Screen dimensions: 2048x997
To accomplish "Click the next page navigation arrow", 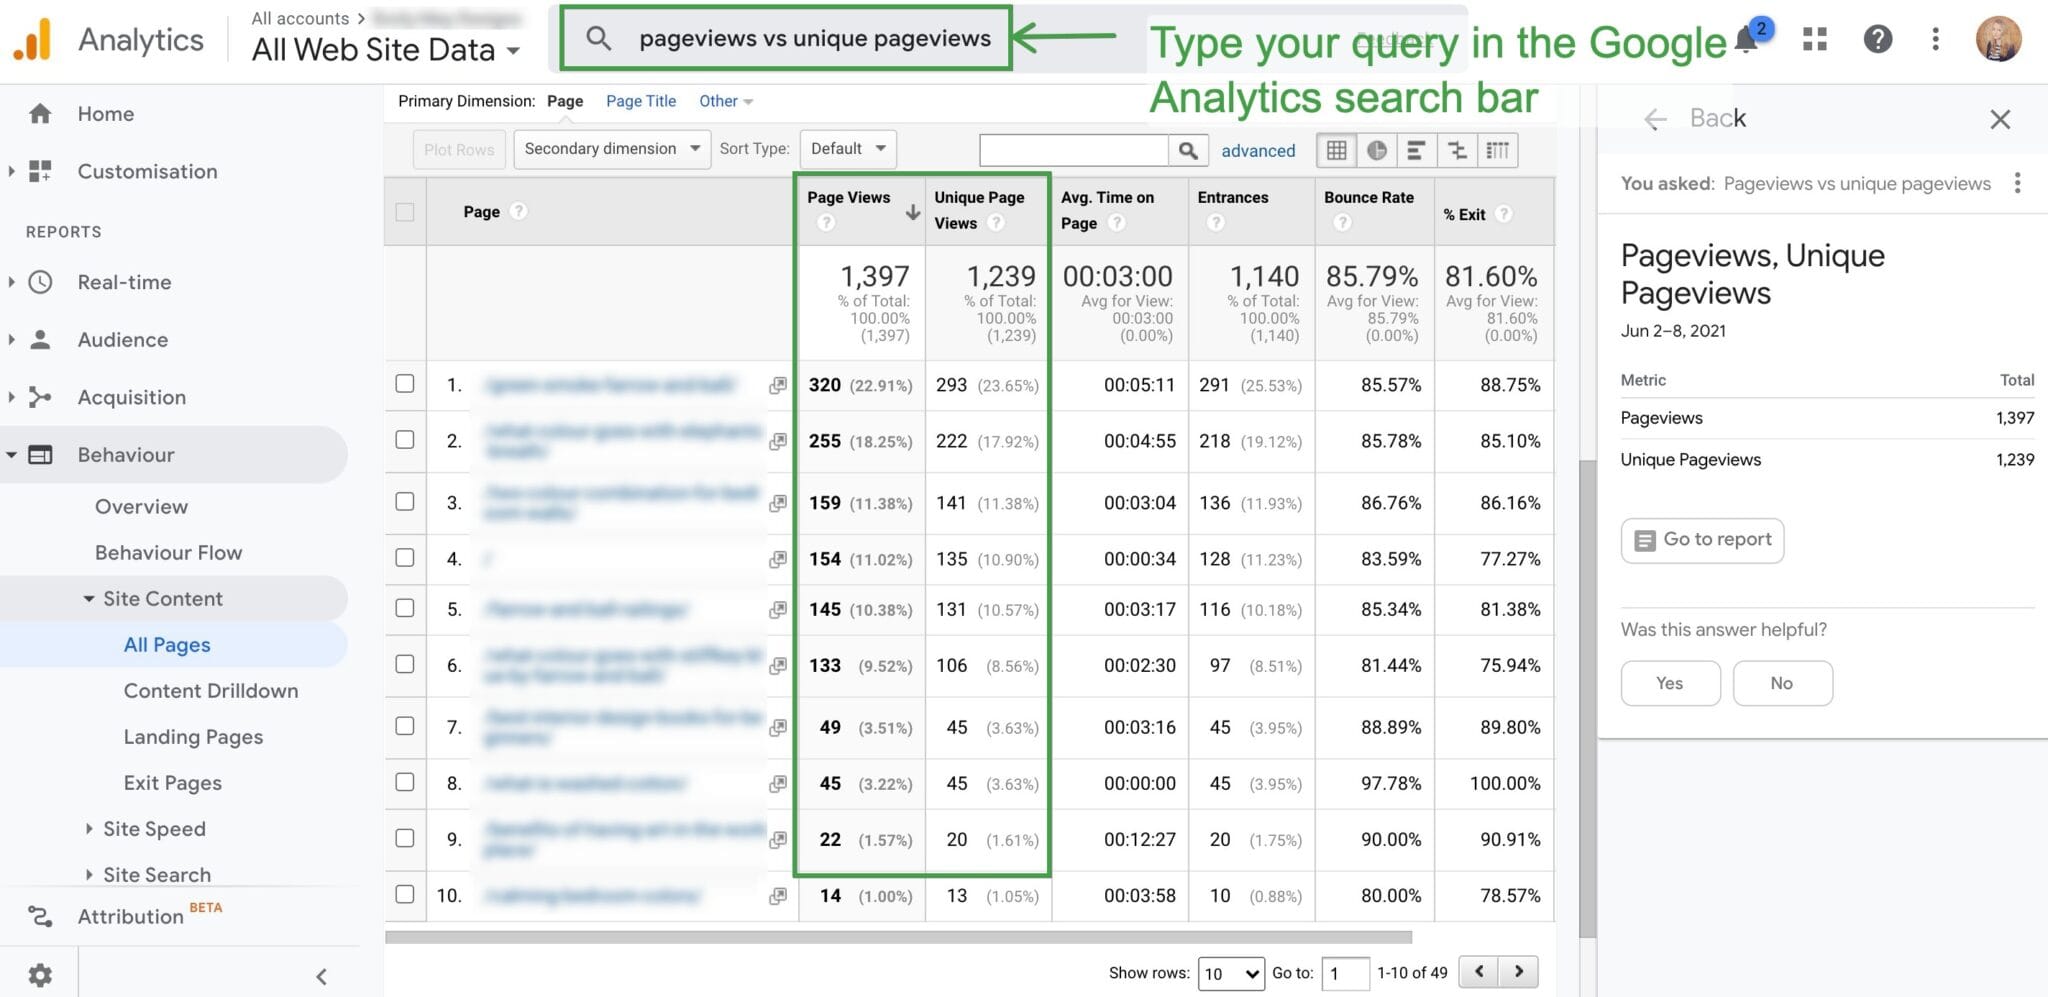I will click(x=1518, y=971).
